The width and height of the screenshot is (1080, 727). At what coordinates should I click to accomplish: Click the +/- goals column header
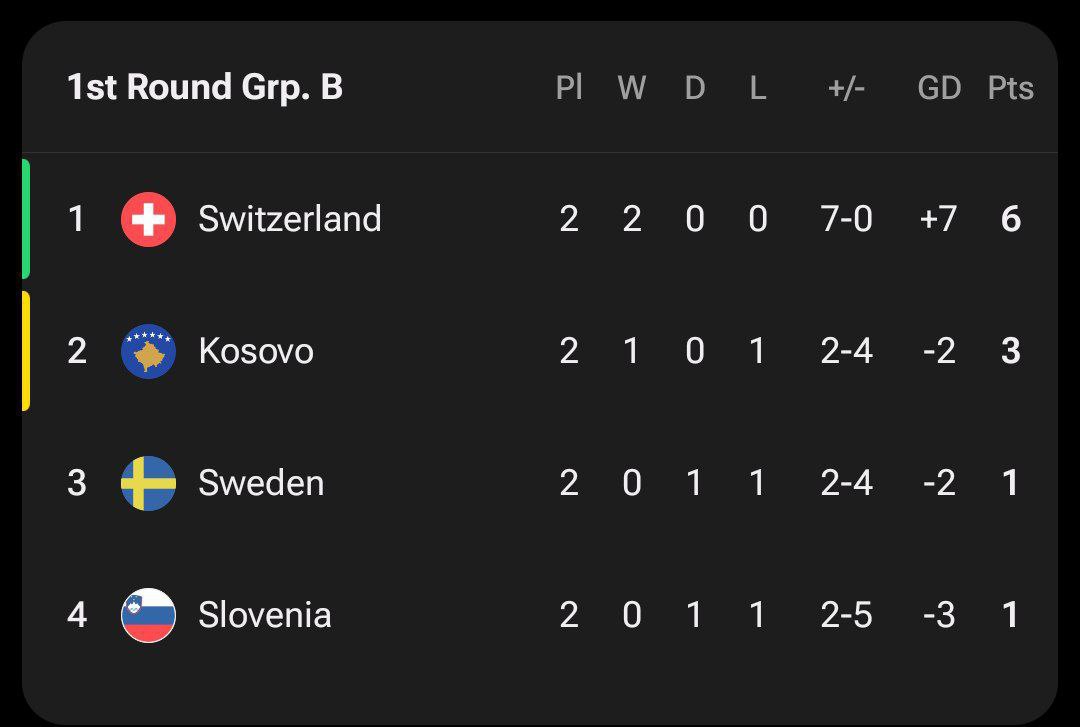click(x=846, y=88)
